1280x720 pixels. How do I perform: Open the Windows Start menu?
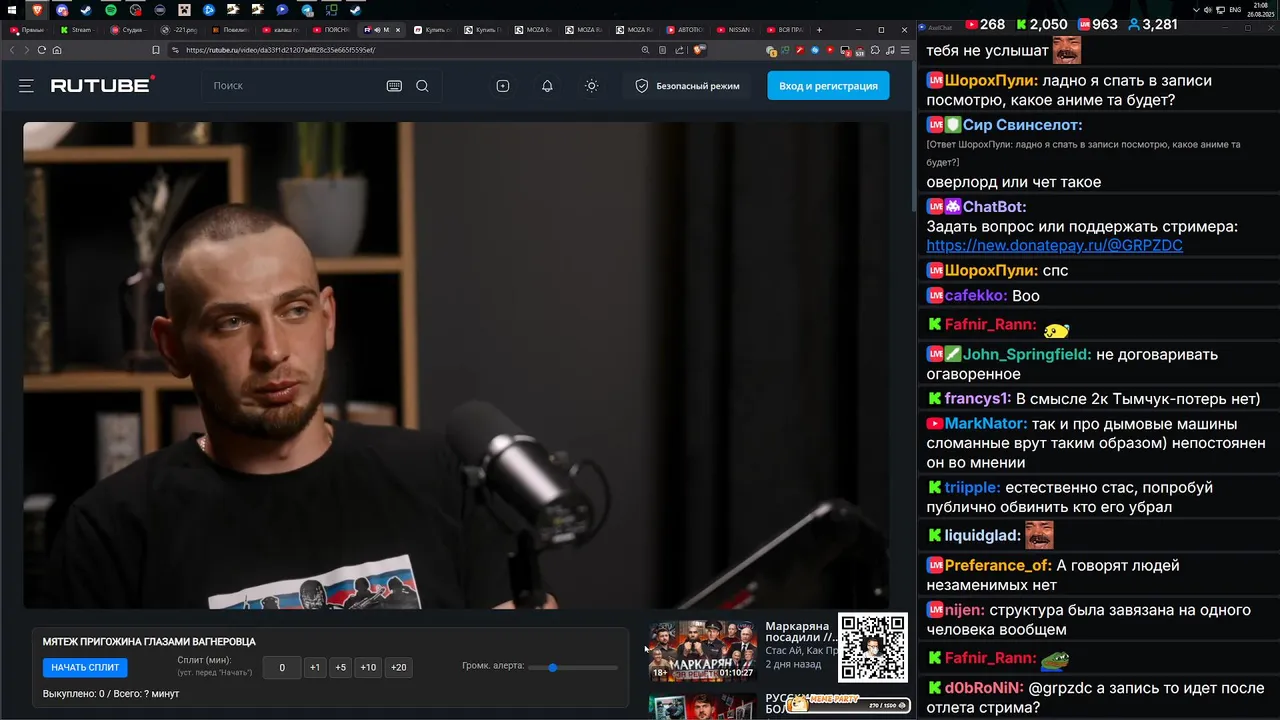click(12, 10)
